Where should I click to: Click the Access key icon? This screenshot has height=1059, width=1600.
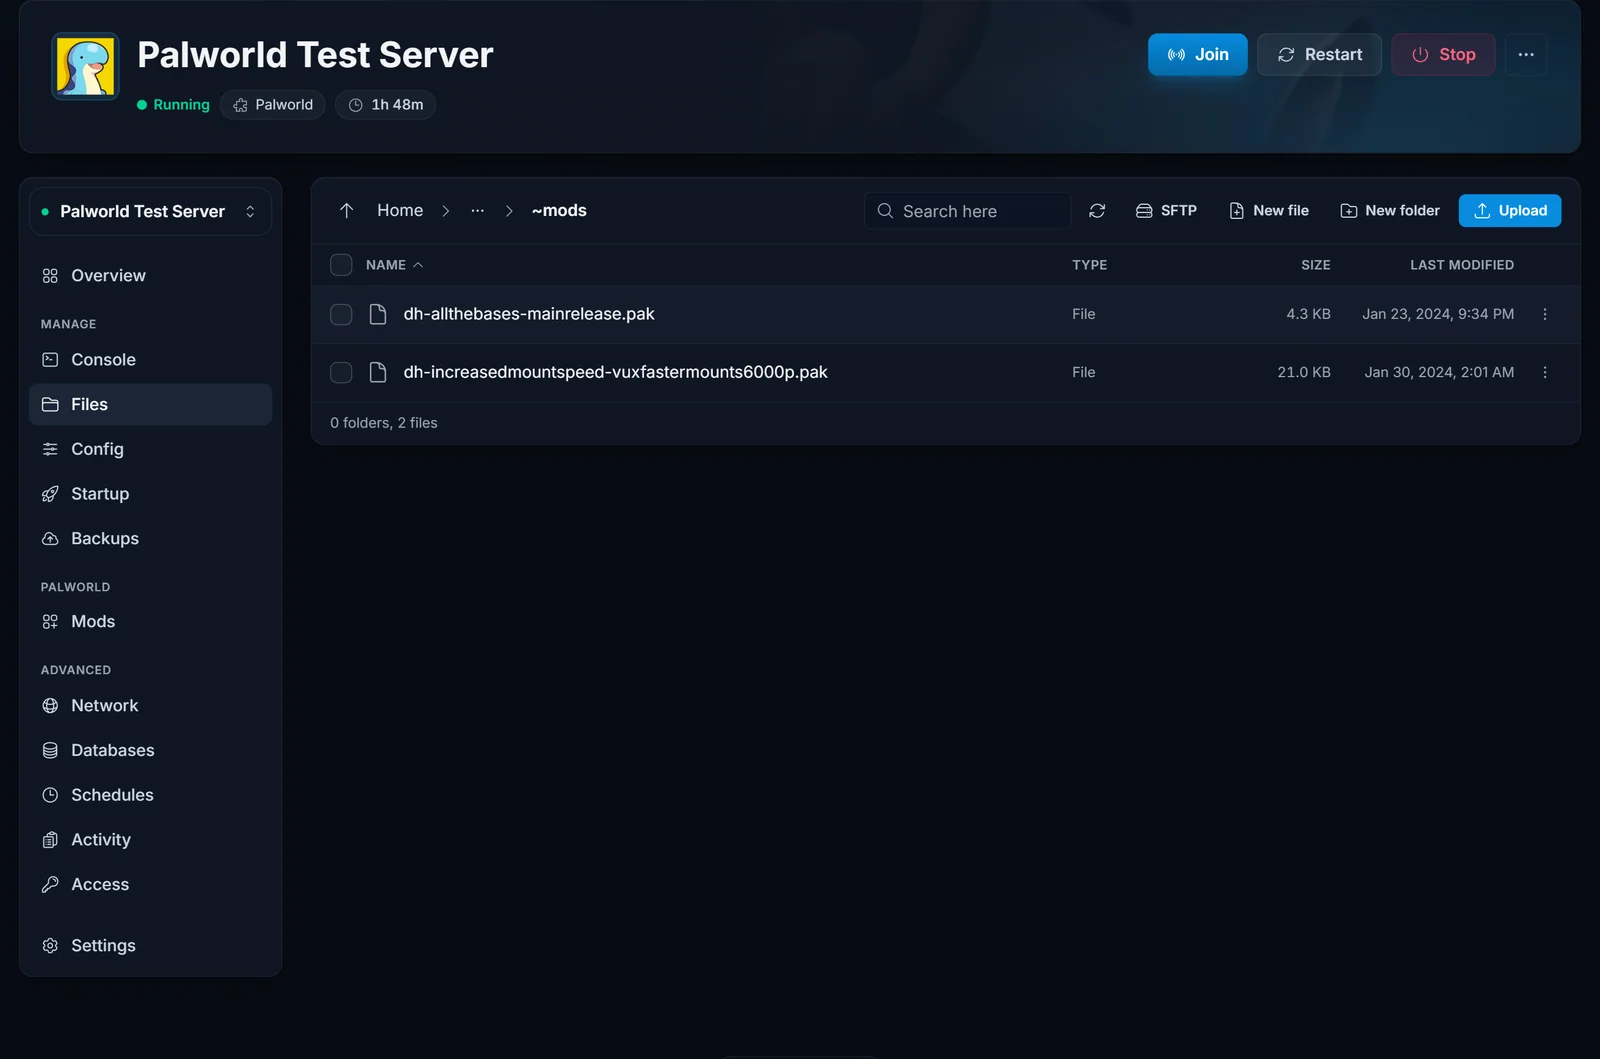[50, 884]
